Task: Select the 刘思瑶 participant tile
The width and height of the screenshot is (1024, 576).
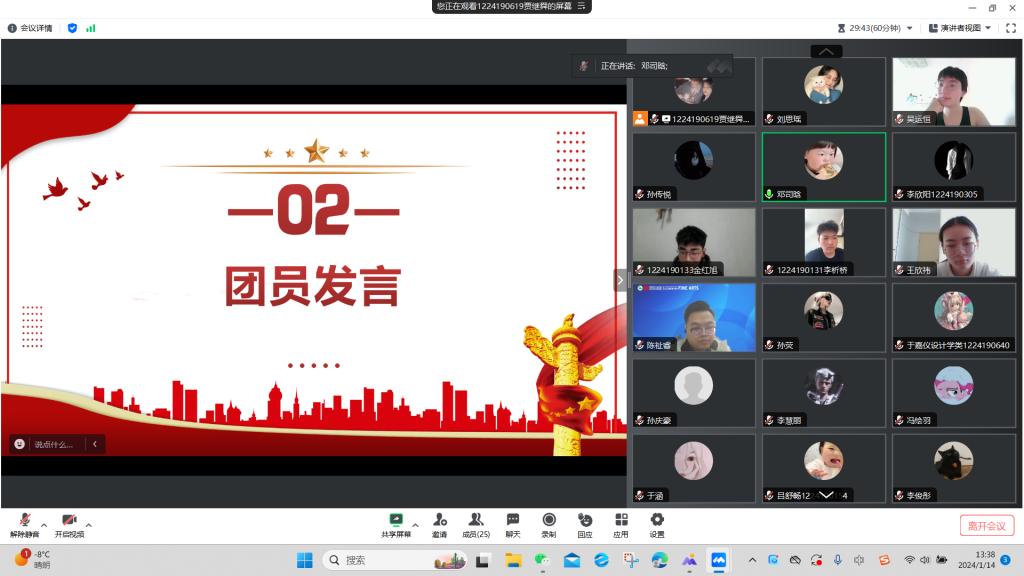Action: point(824,91)
